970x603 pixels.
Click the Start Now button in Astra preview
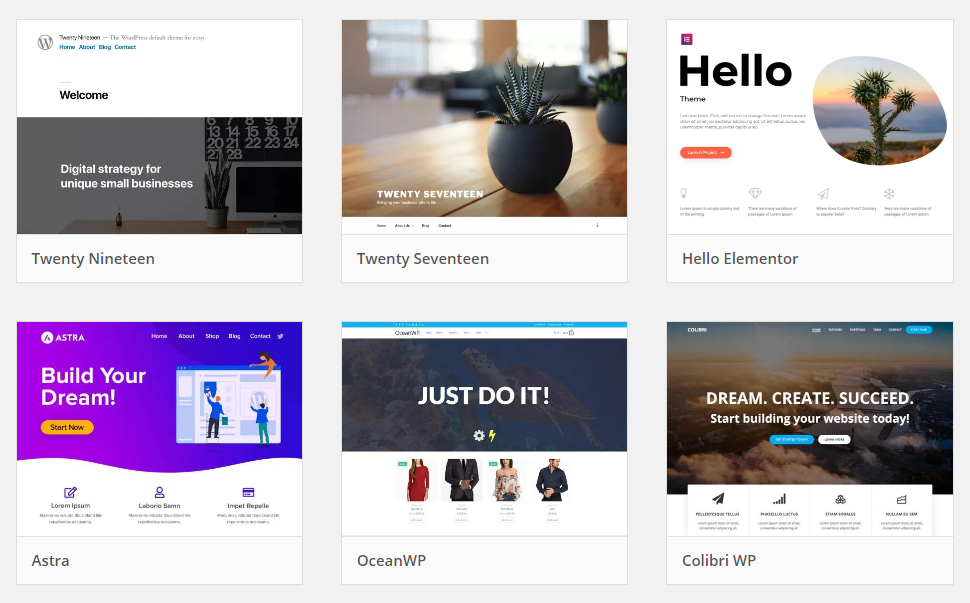(67, 427)
